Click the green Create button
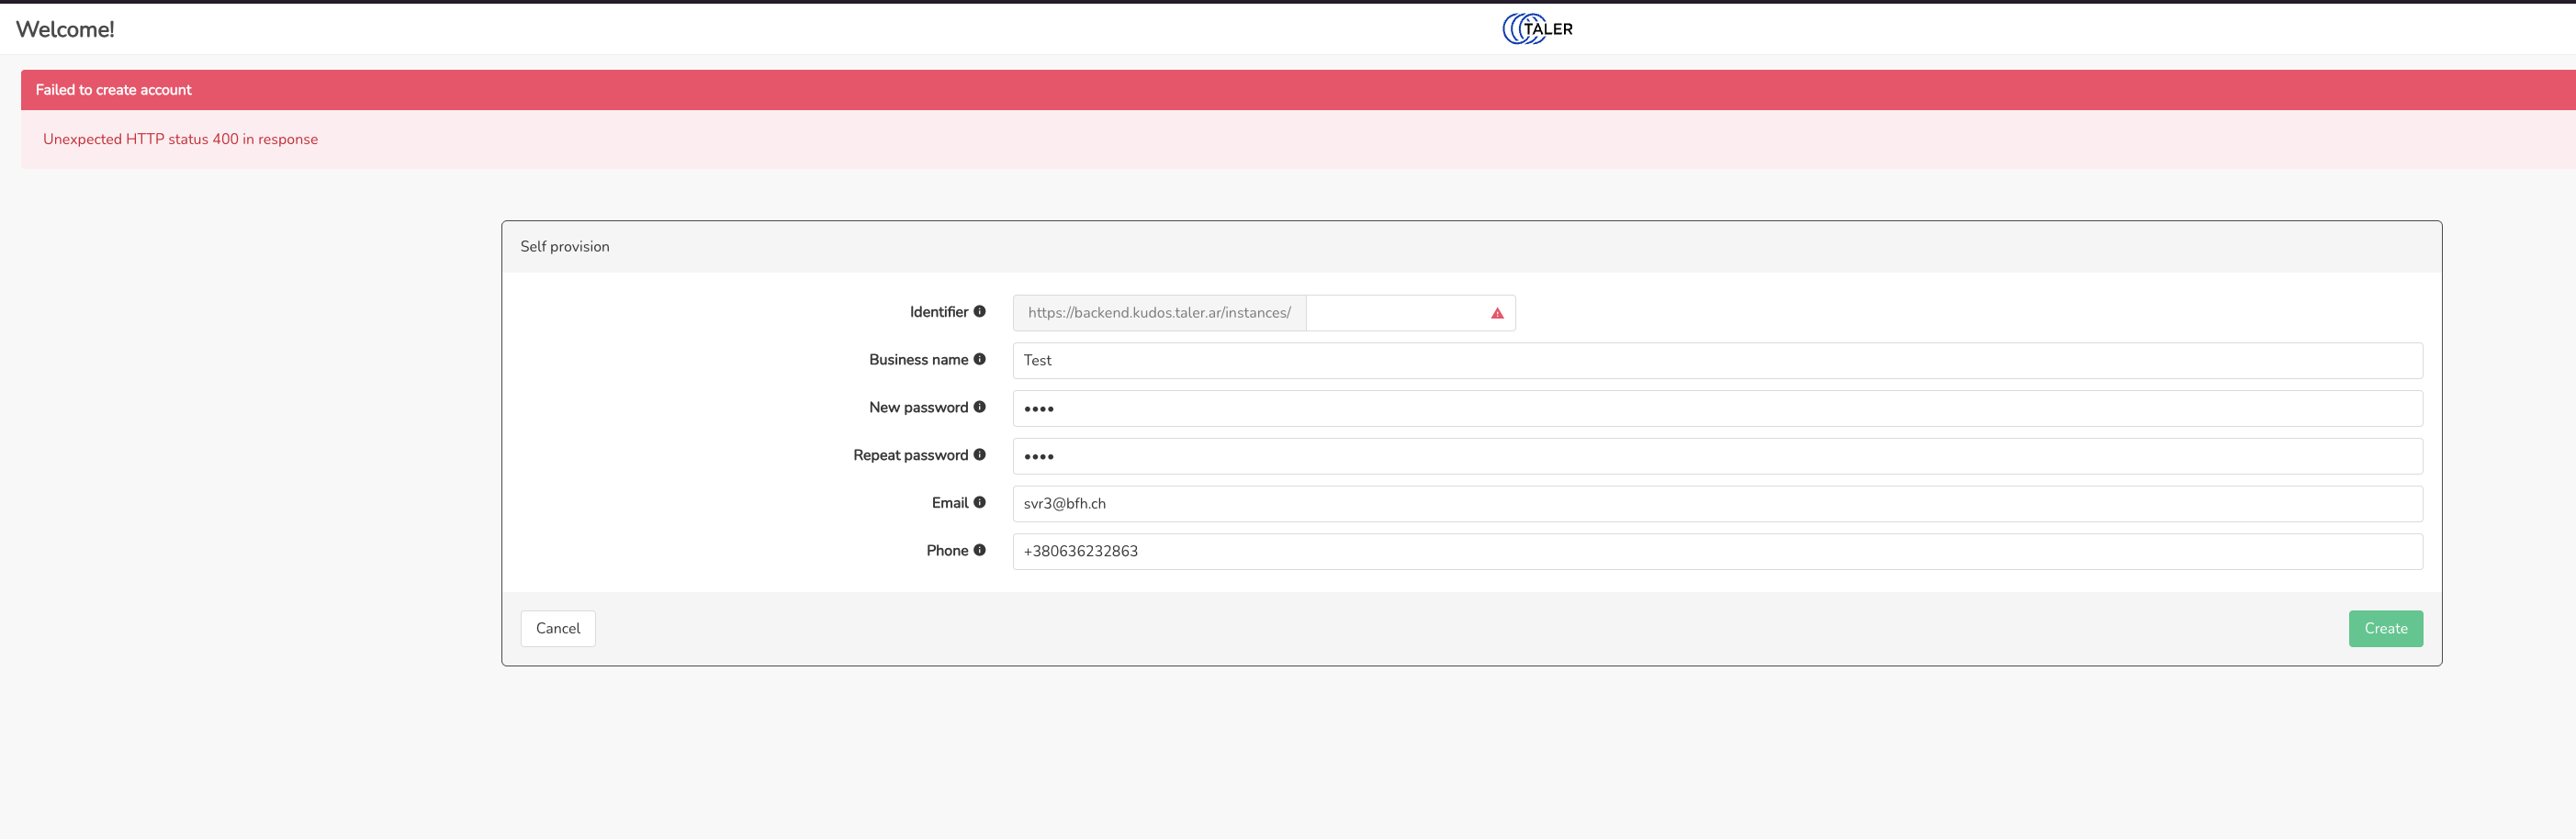 (x=2386, y=629)
